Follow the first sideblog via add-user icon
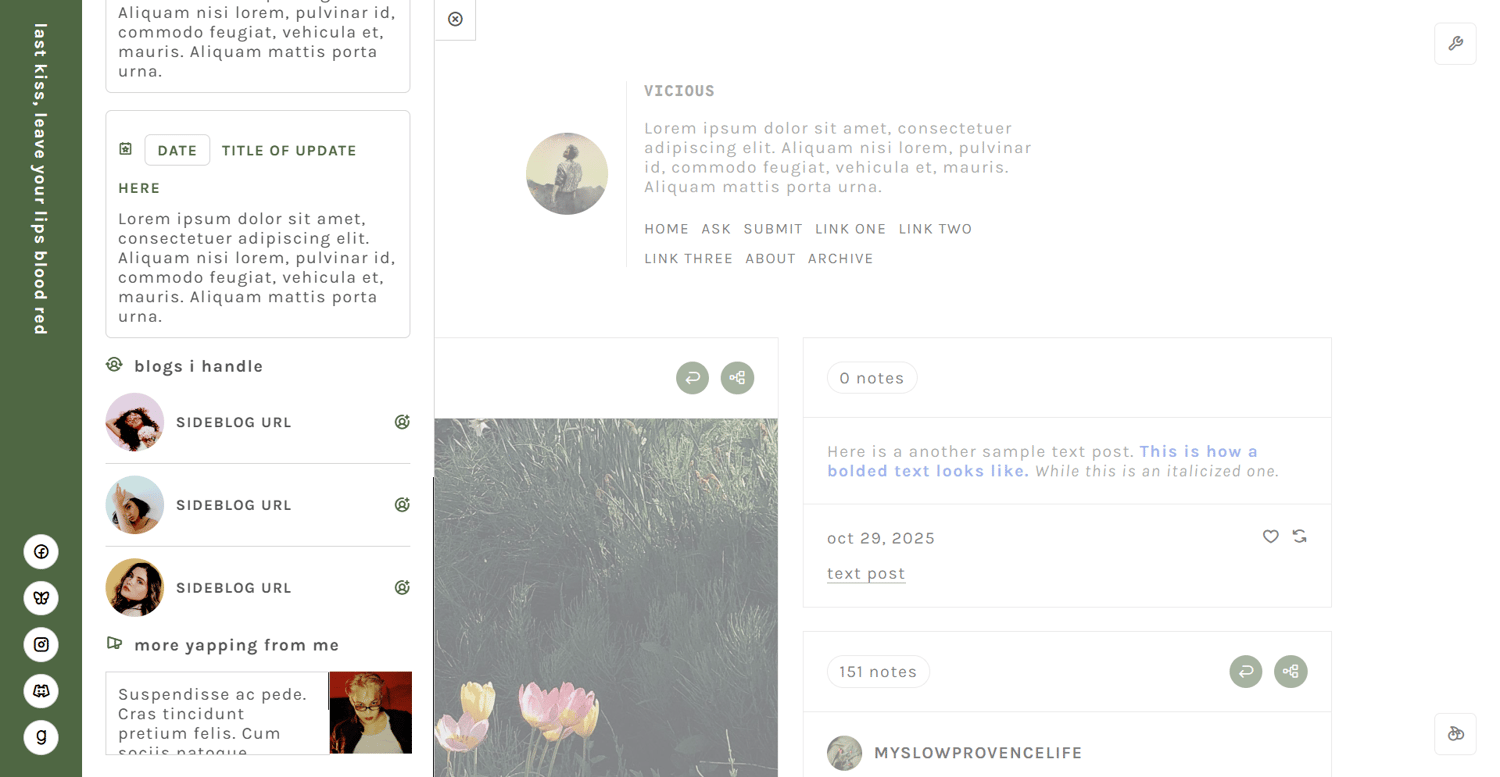Screen dimensions: 1500x777 coord(402,422)
